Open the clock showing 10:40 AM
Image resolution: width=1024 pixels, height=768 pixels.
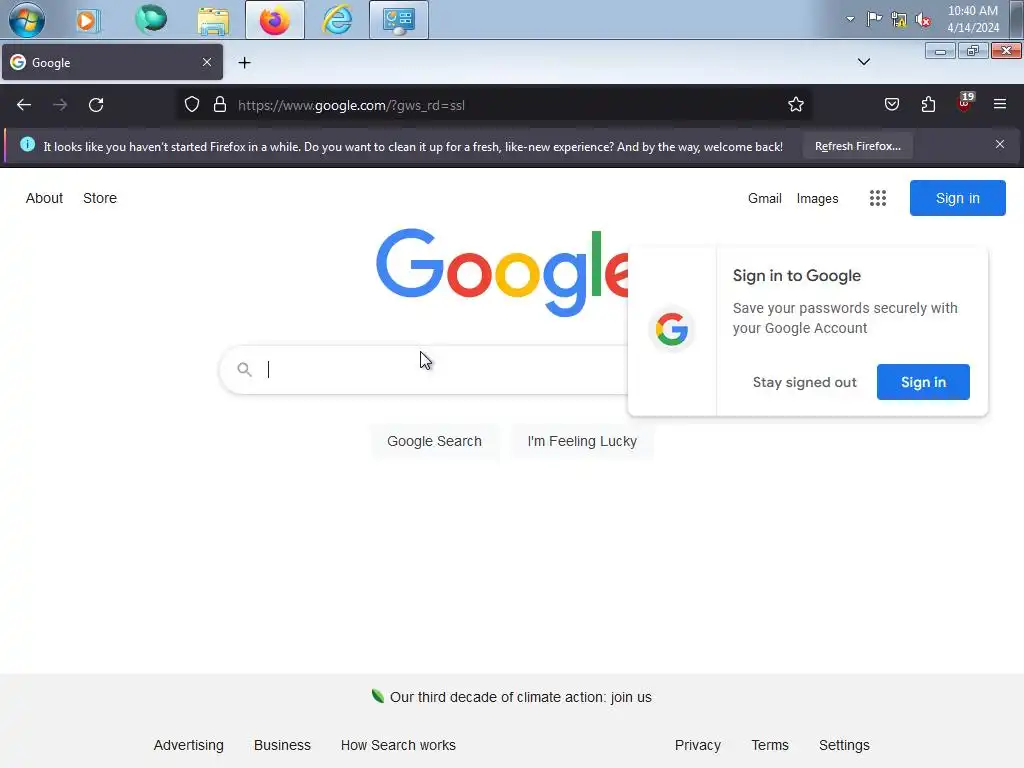point(972,19)
